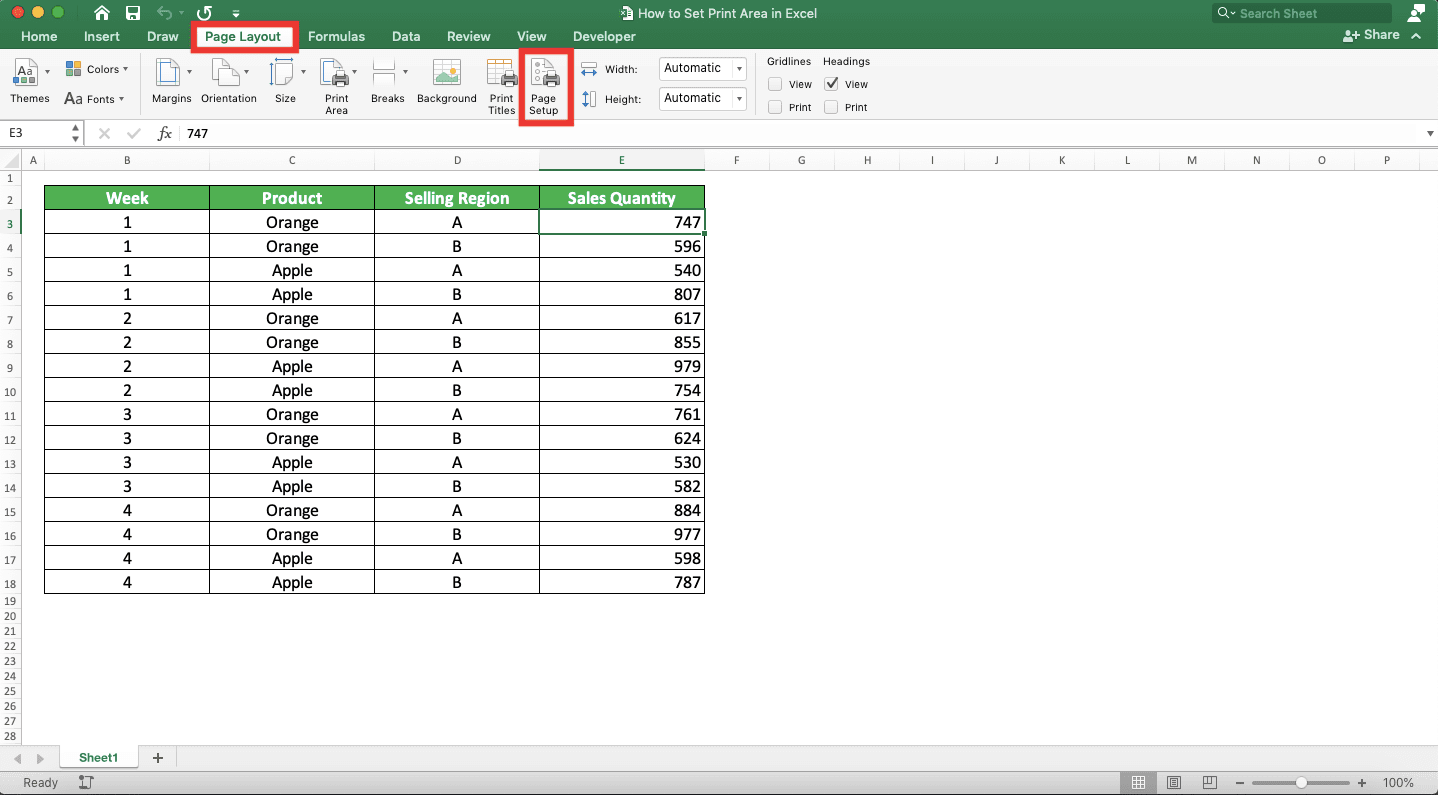Click the Background picture icon
1438x795 pixels.
(x=447, y=72)
